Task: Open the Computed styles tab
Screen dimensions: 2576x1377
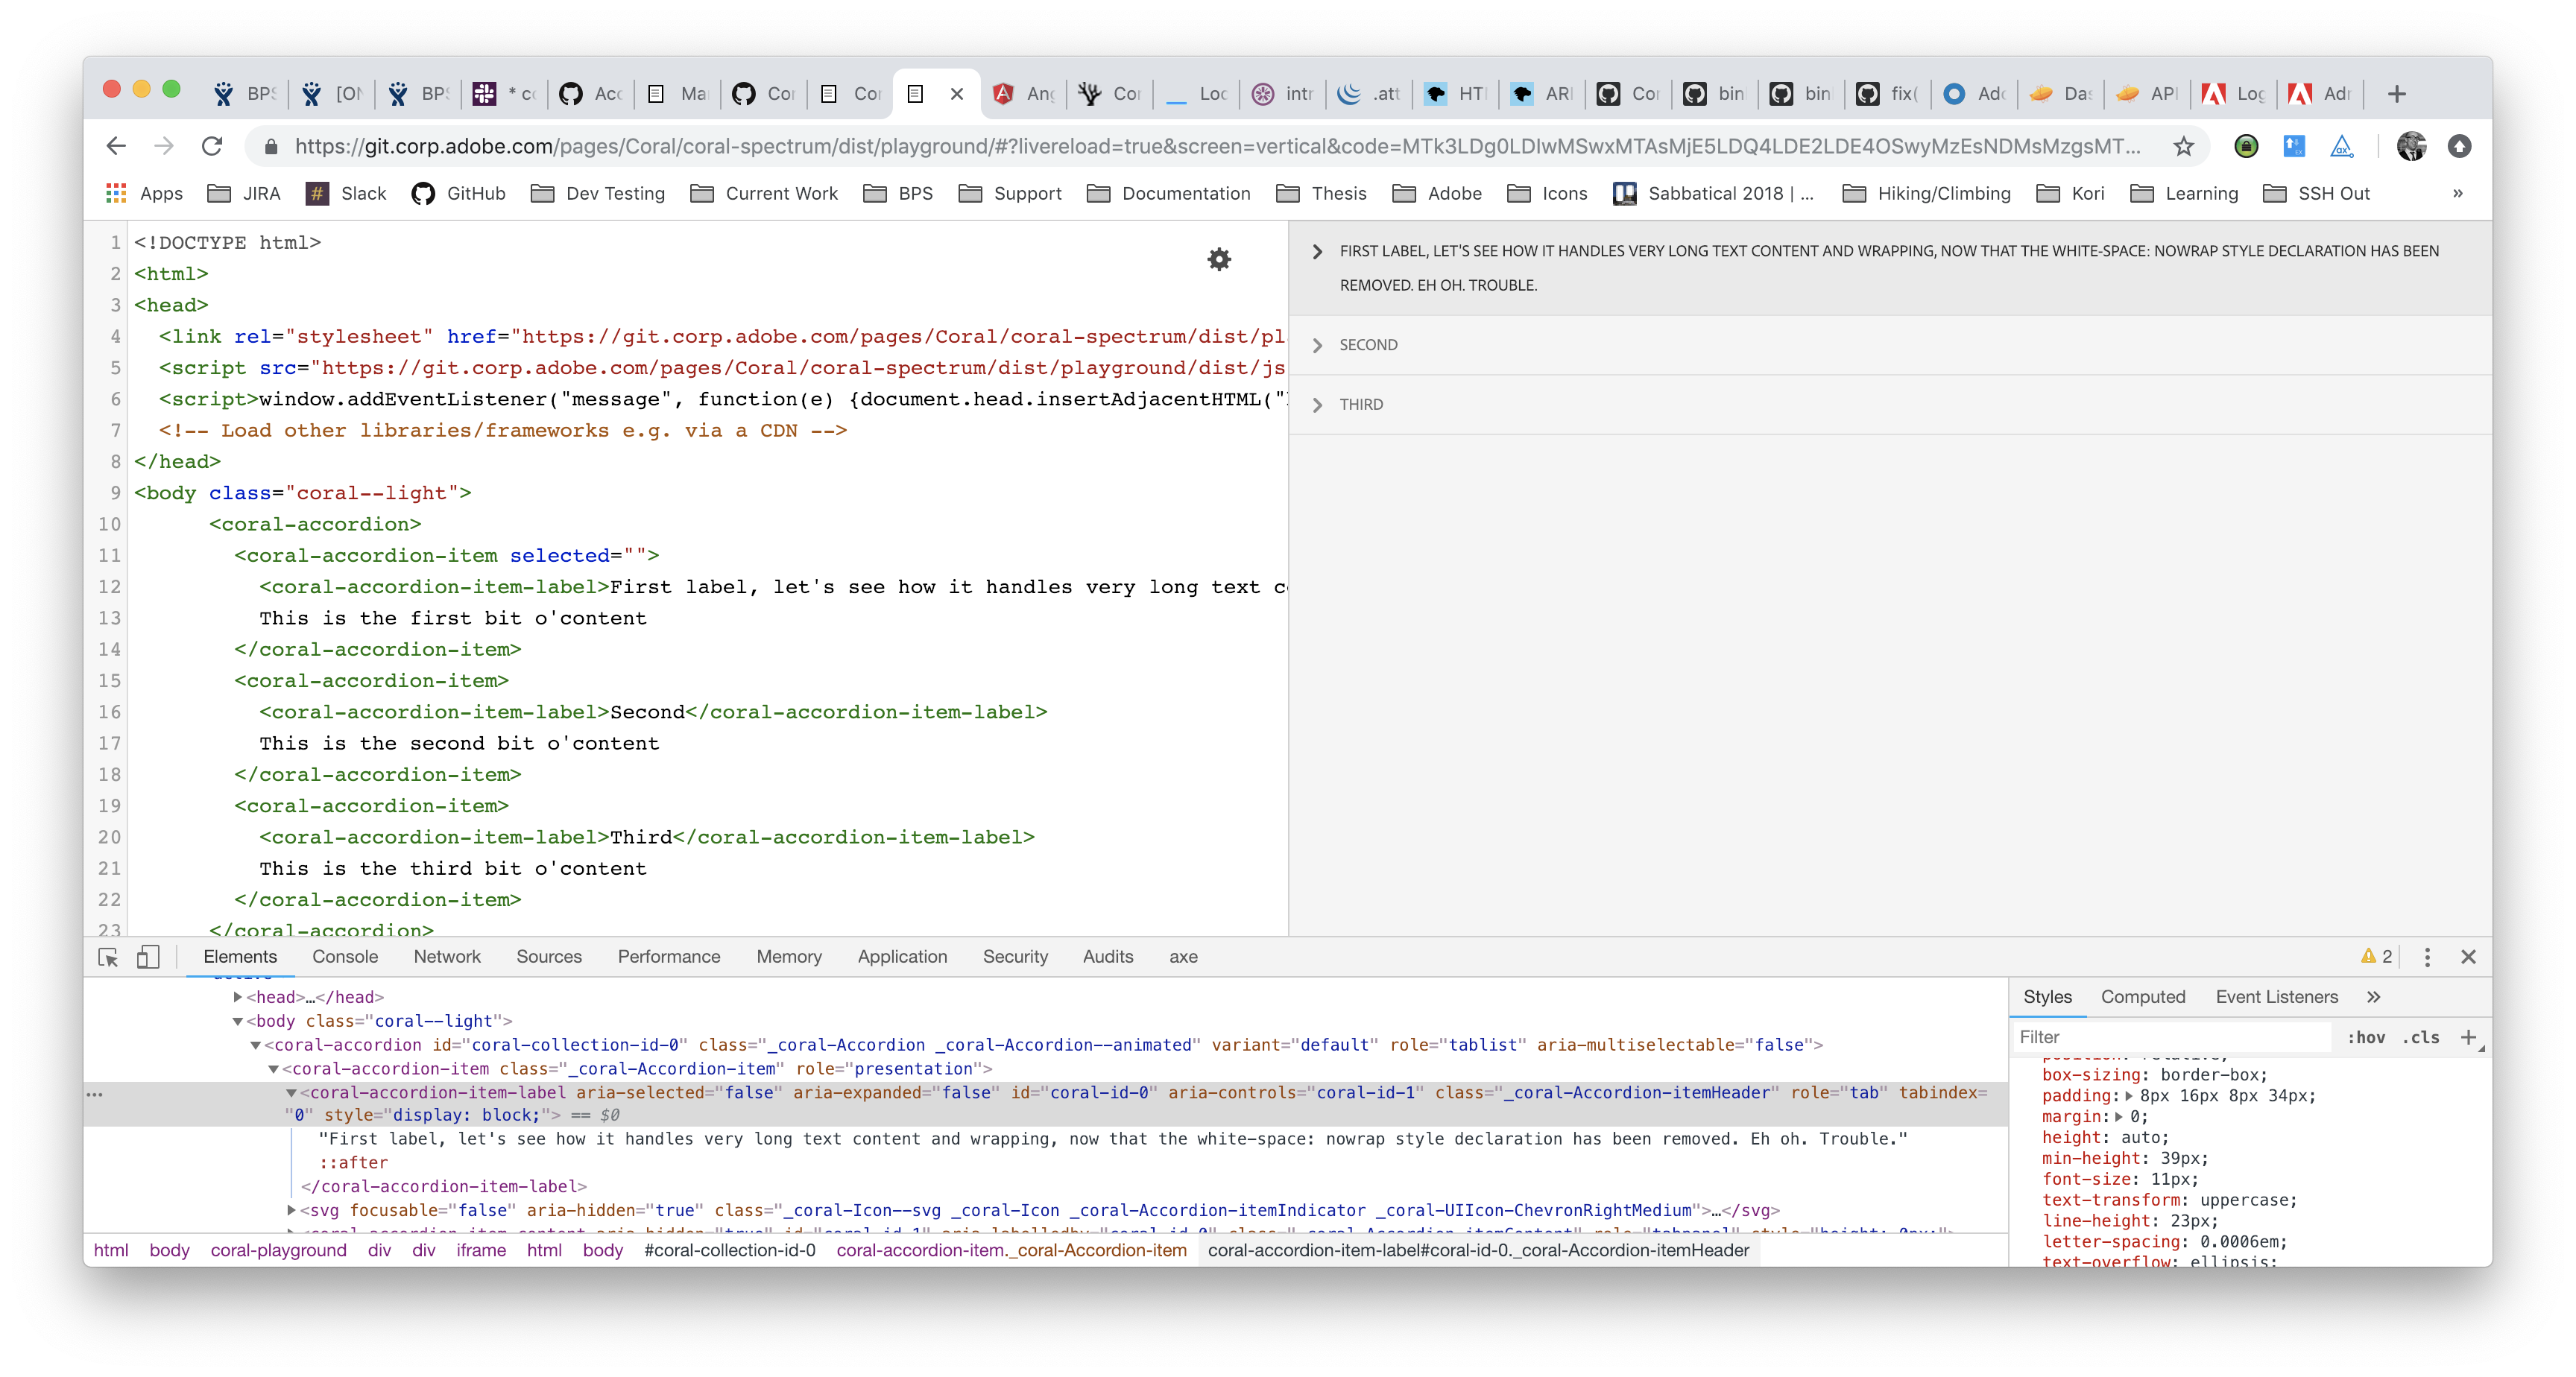Action: [x=2142, y=997]
